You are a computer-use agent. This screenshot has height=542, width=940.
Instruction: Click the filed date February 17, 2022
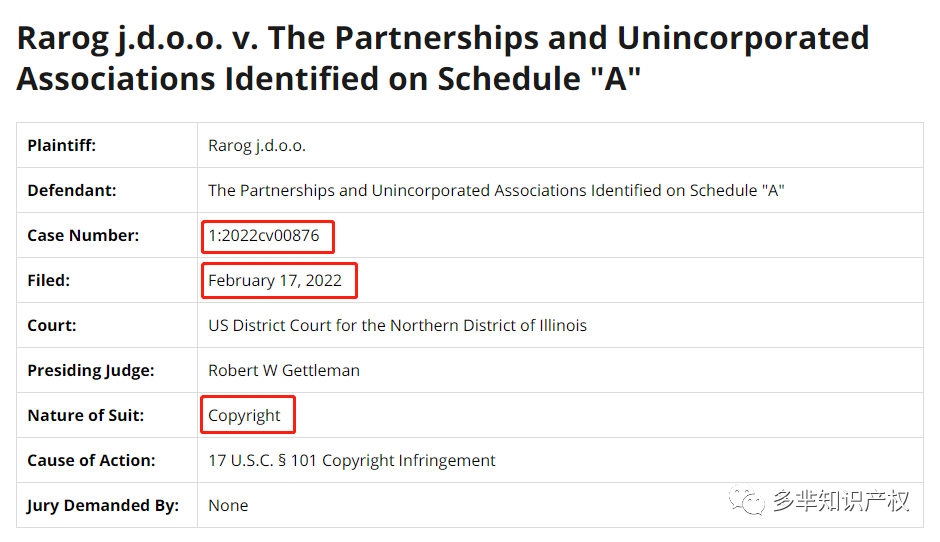(x=275, y=281)
